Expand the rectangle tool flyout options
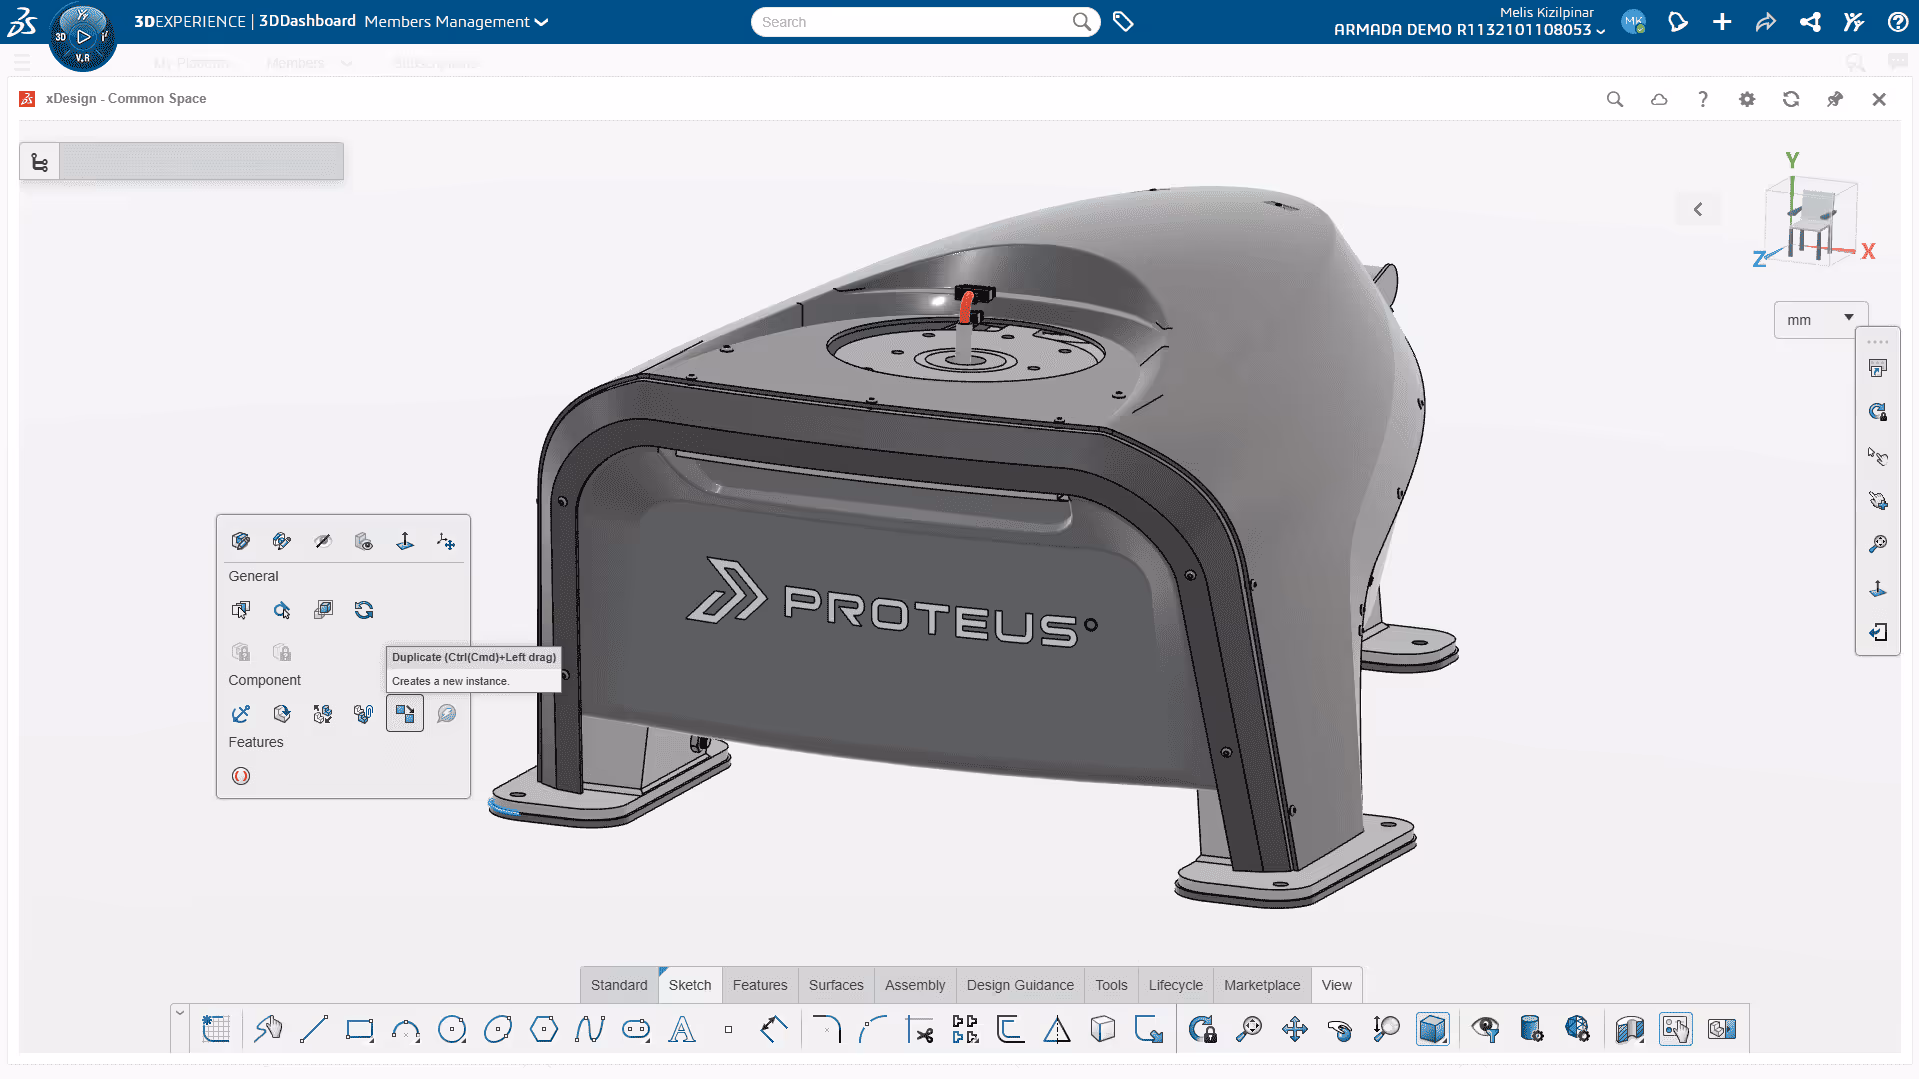This screenshot has width=1919, height=1079. tap(373, 1042)
